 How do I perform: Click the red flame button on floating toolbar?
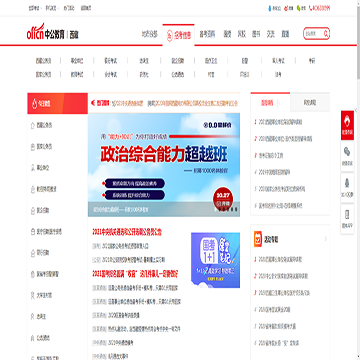click(x=347, y=125)
